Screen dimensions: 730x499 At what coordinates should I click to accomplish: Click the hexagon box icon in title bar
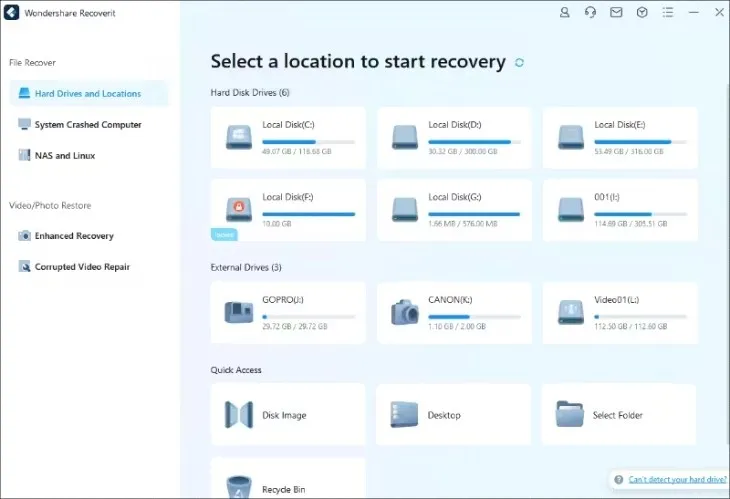[x=642, y=13]
